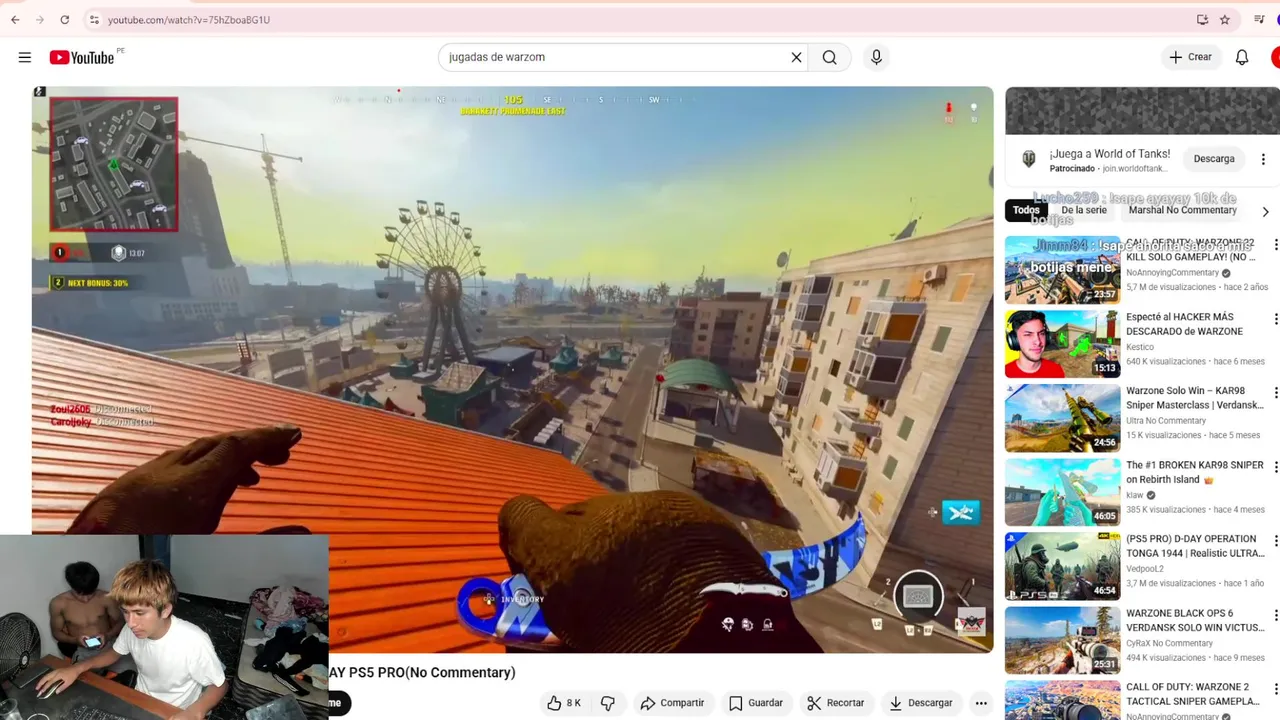This screenshot has height=720, width=1280.
Task: Like the video with thumbs up 8 K
Action: 564,703
